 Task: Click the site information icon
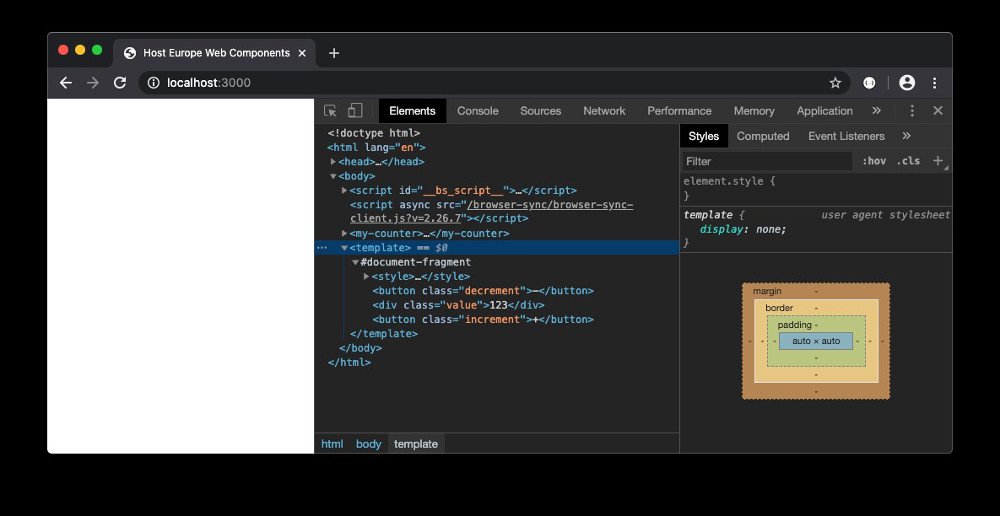click(154, 83)
